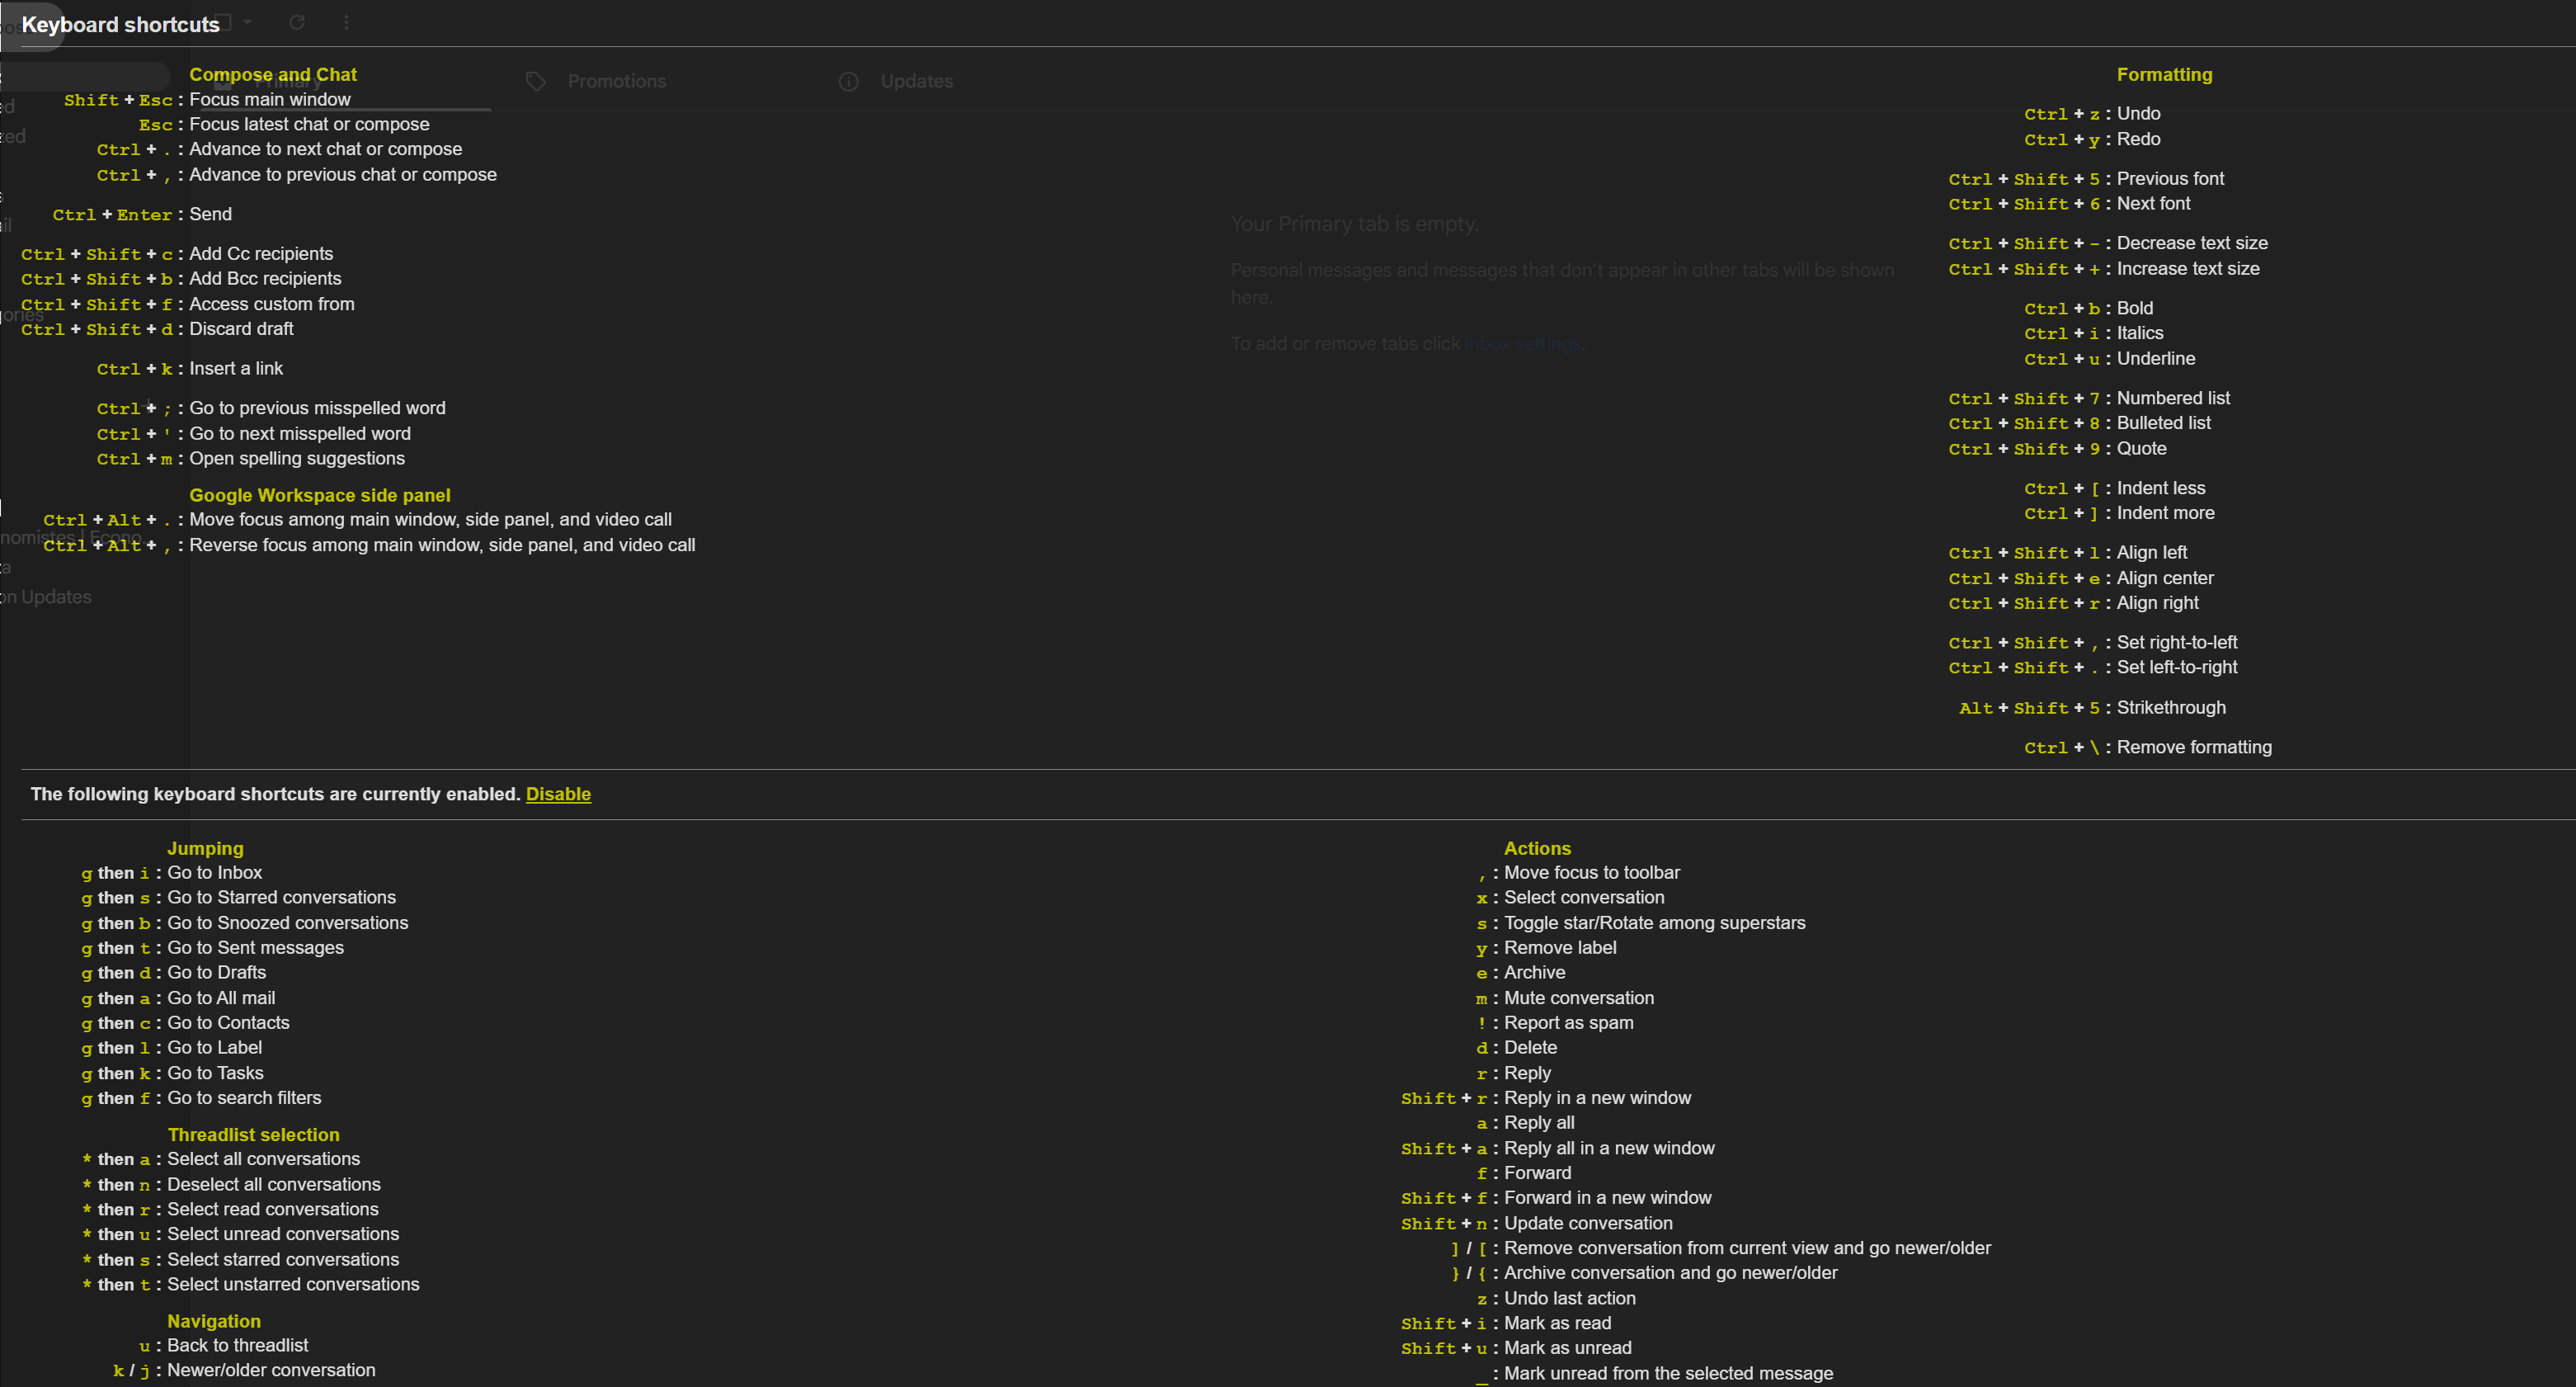Click 'Mute conversation' shortcut text

pos(1579,998)
